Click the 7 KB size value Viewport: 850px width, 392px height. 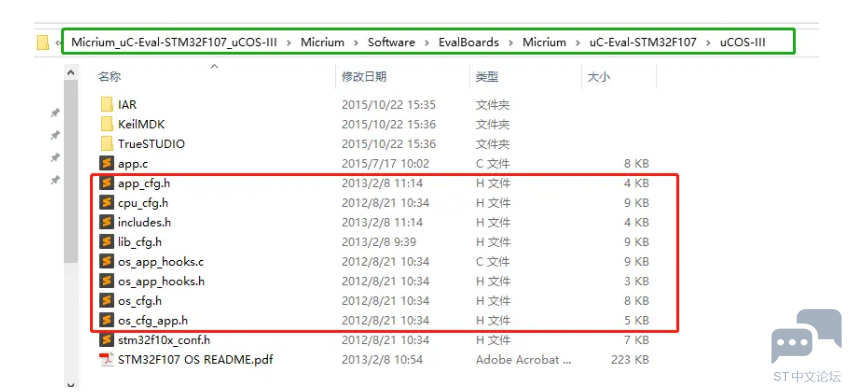[636, 340]
